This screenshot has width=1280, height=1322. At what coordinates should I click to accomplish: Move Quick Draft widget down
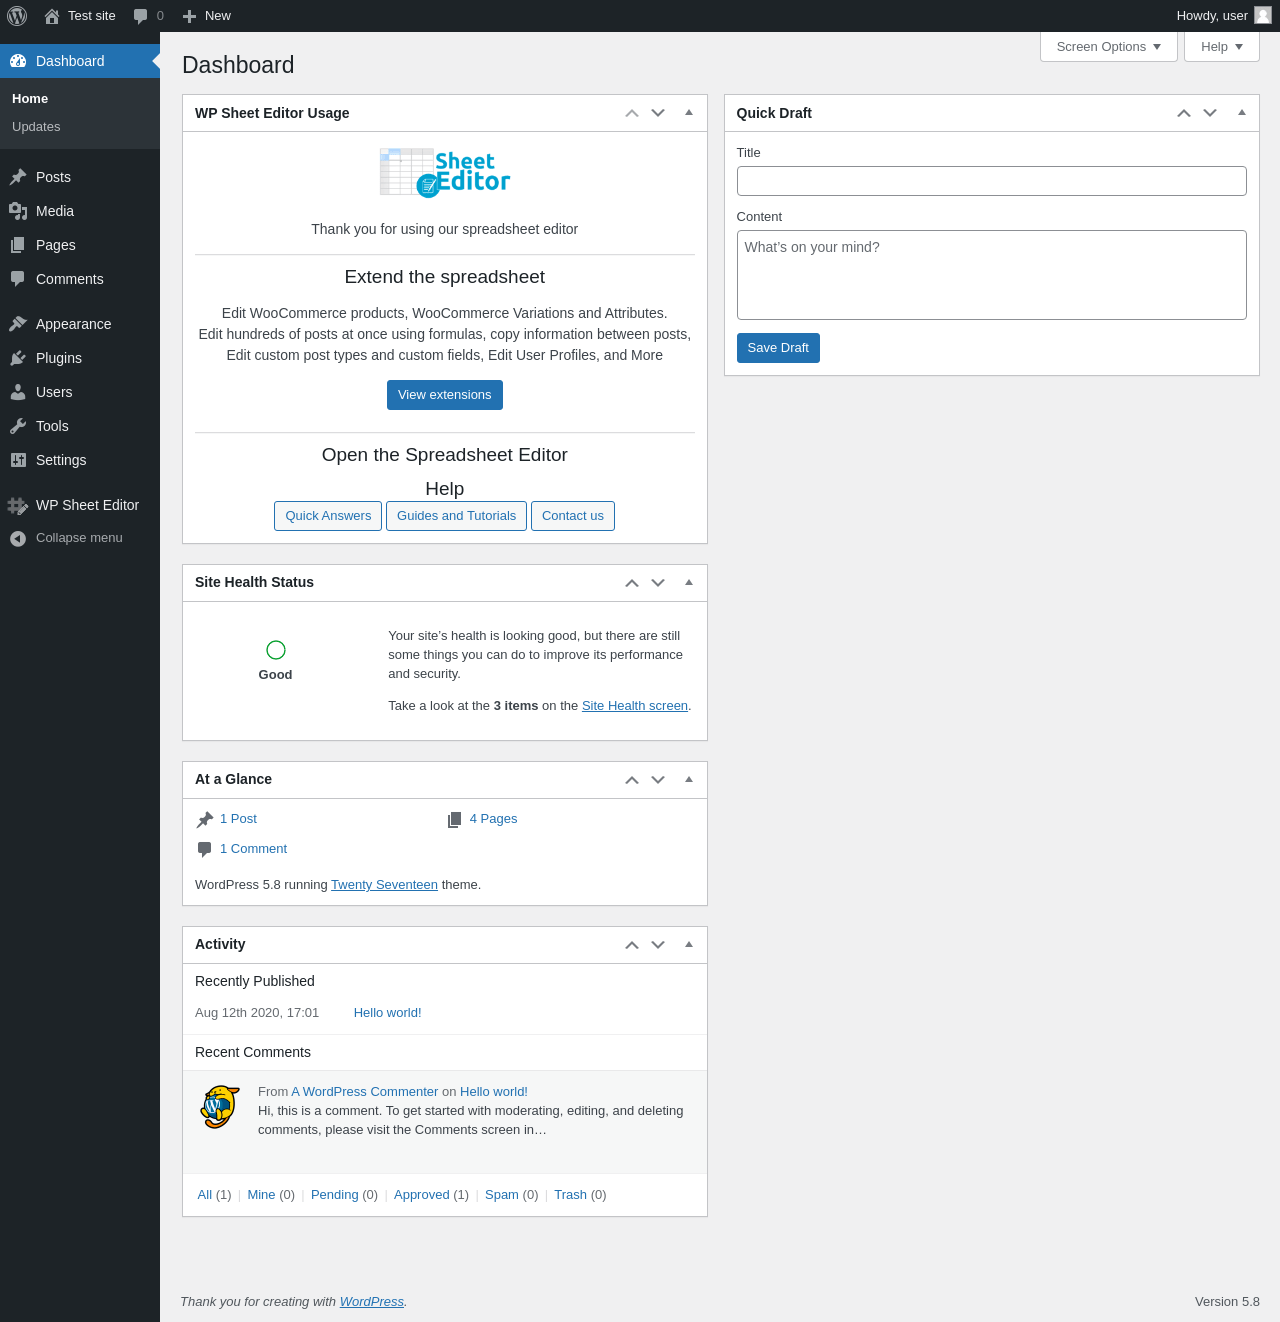point(1210,113)
